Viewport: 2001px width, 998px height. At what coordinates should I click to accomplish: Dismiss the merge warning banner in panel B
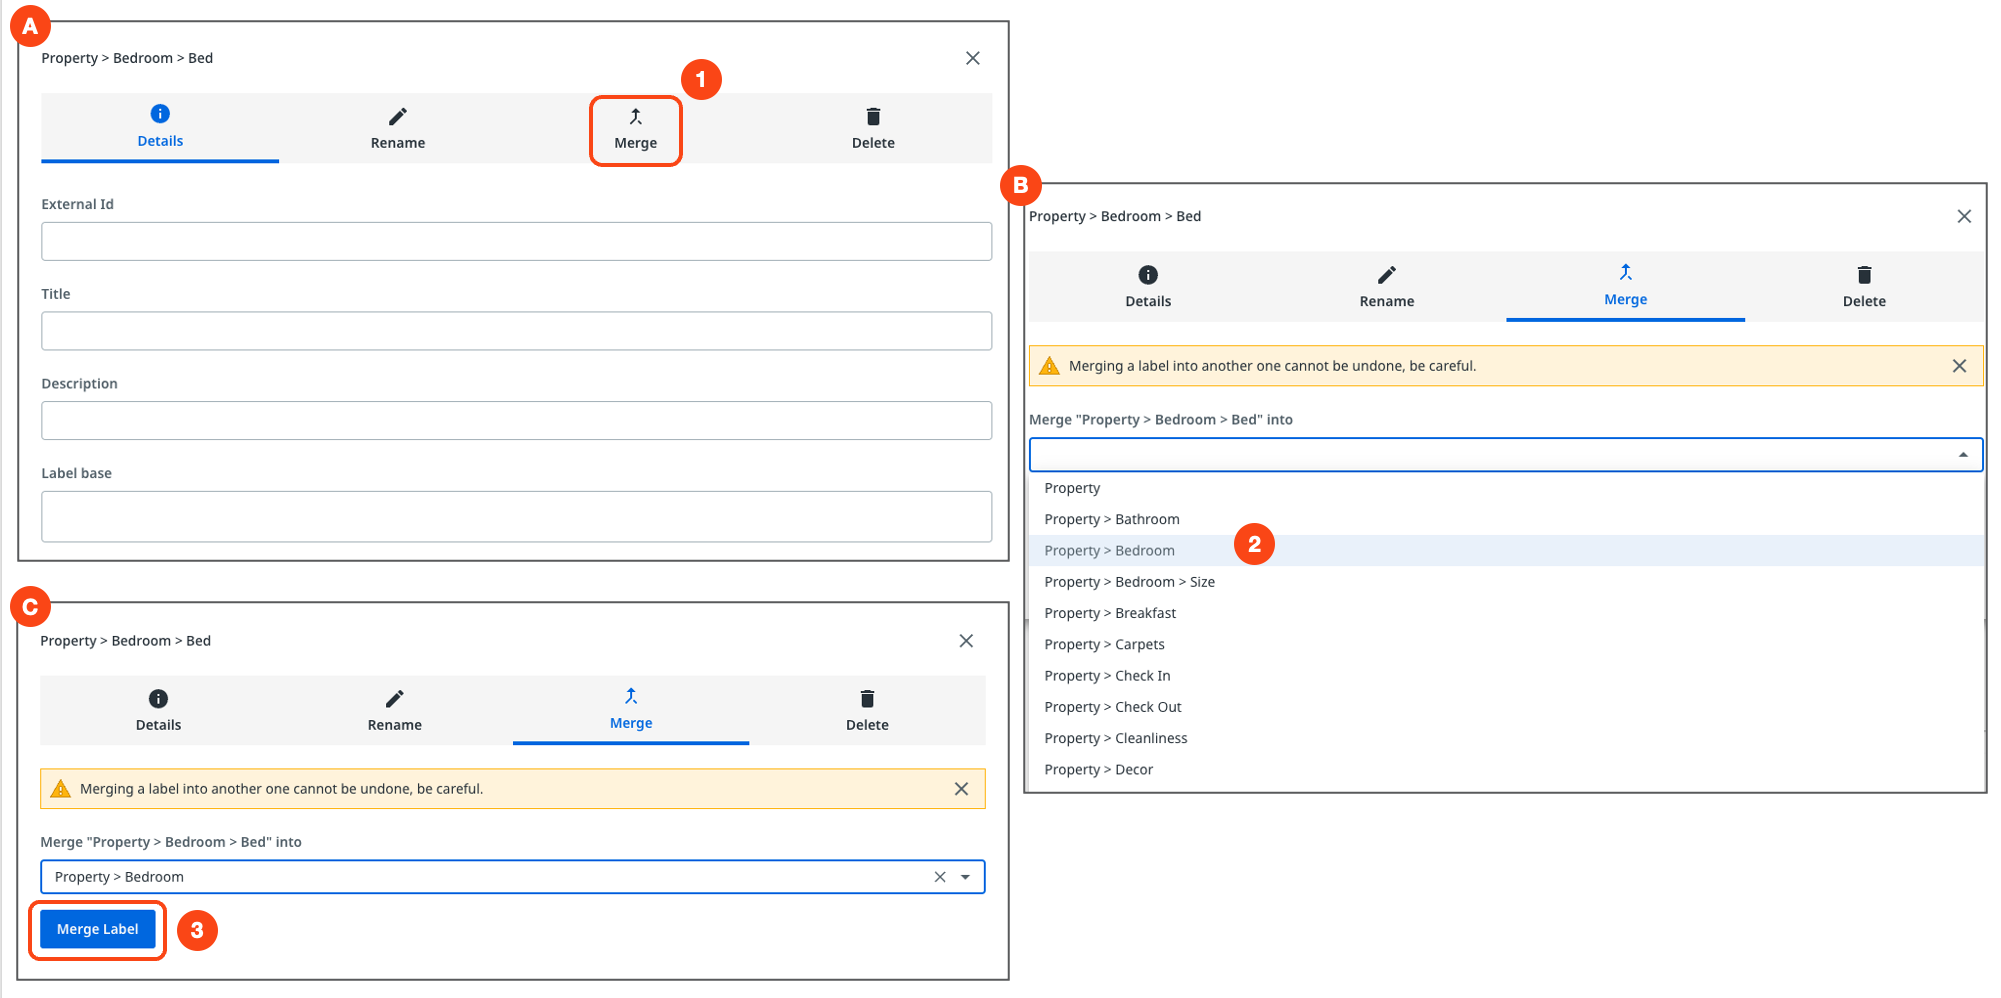point(1959,366)
